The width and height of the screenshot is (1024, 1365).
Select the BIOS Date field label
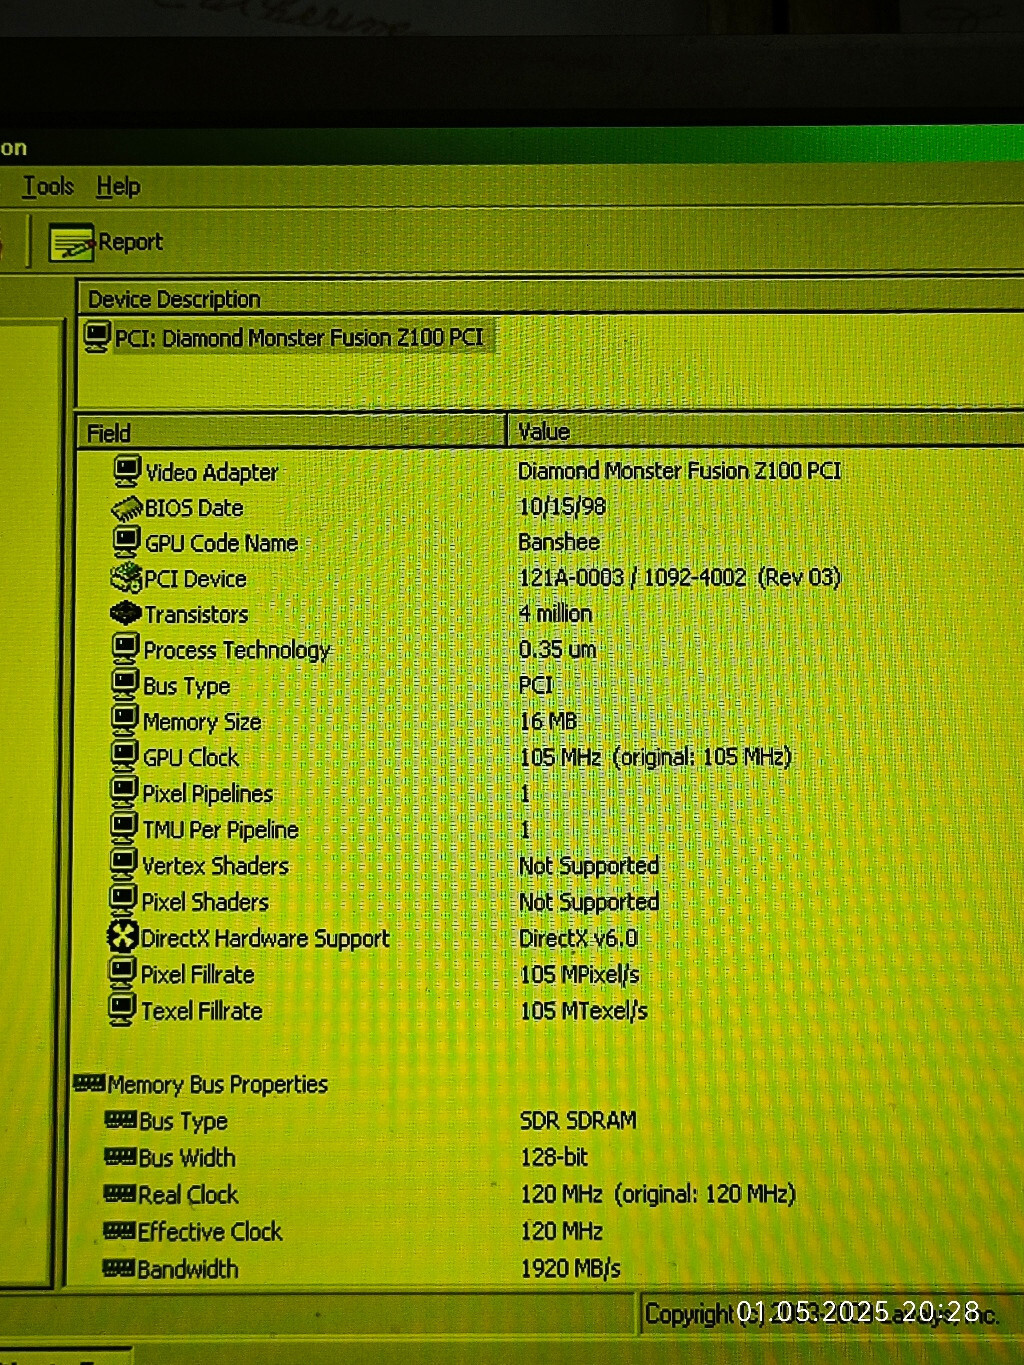194,508
